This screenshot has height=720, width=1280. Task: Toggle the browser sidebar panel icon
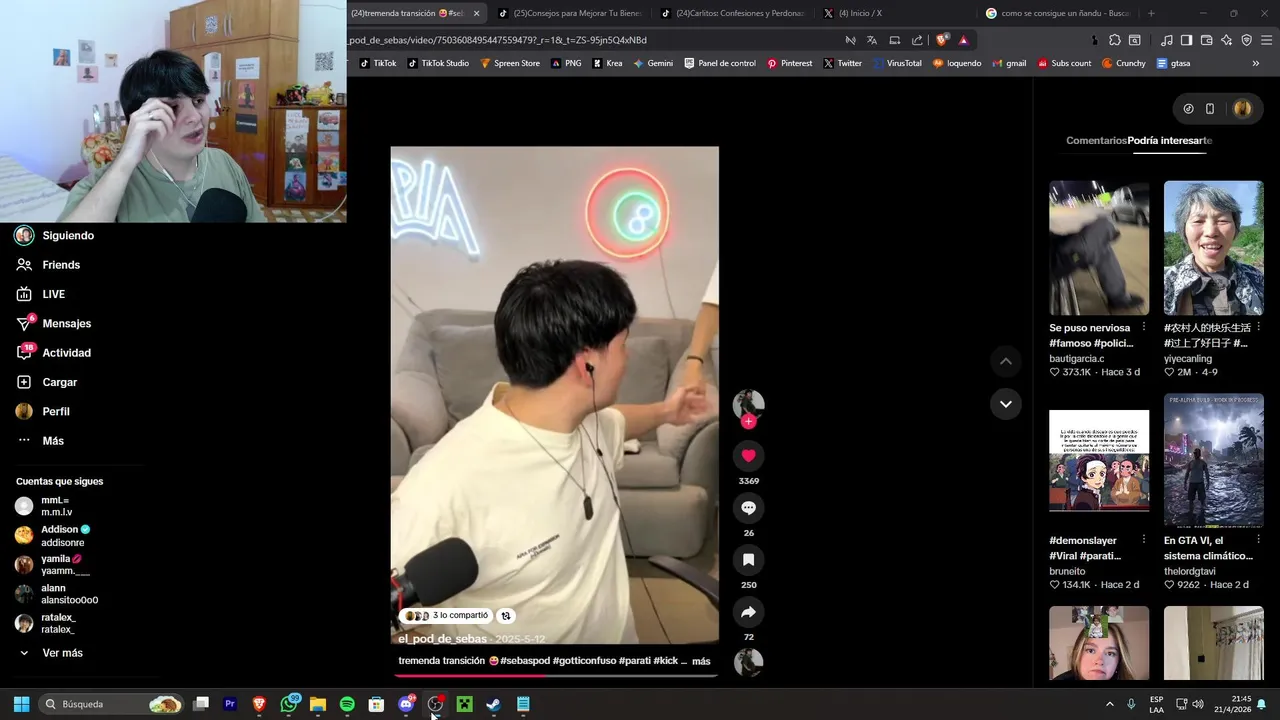(x=1186, y=40)
